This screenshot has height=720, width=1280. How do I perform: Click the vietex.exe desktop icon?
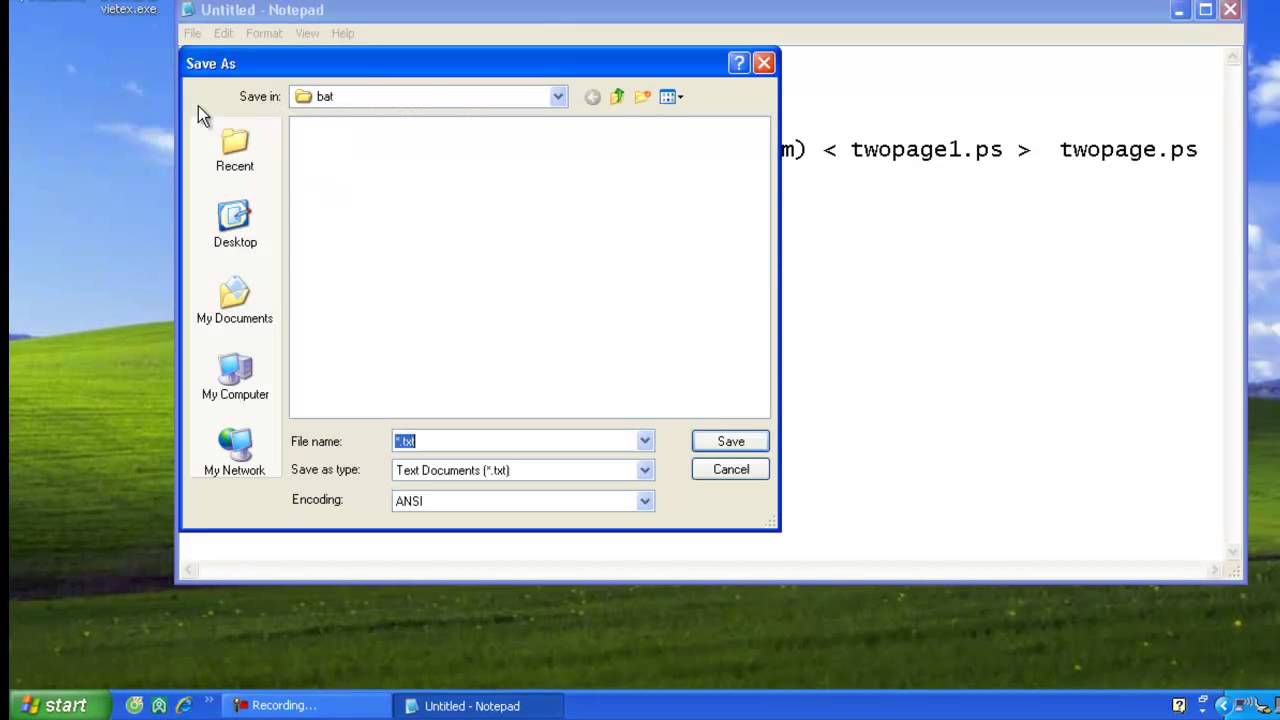128,9
